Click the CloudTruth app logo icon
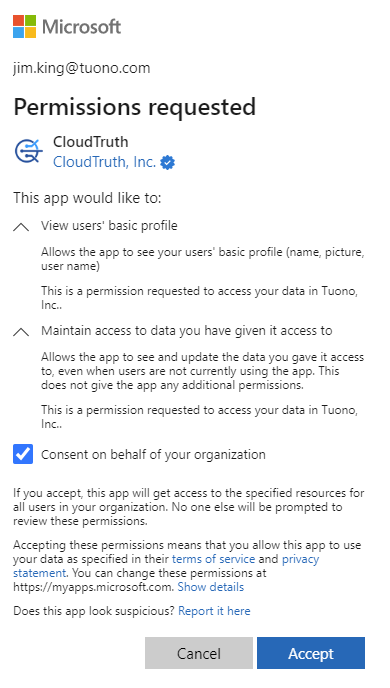Image resolution: width=390 pixels, height=688 pixels. (x=29, y=151)
